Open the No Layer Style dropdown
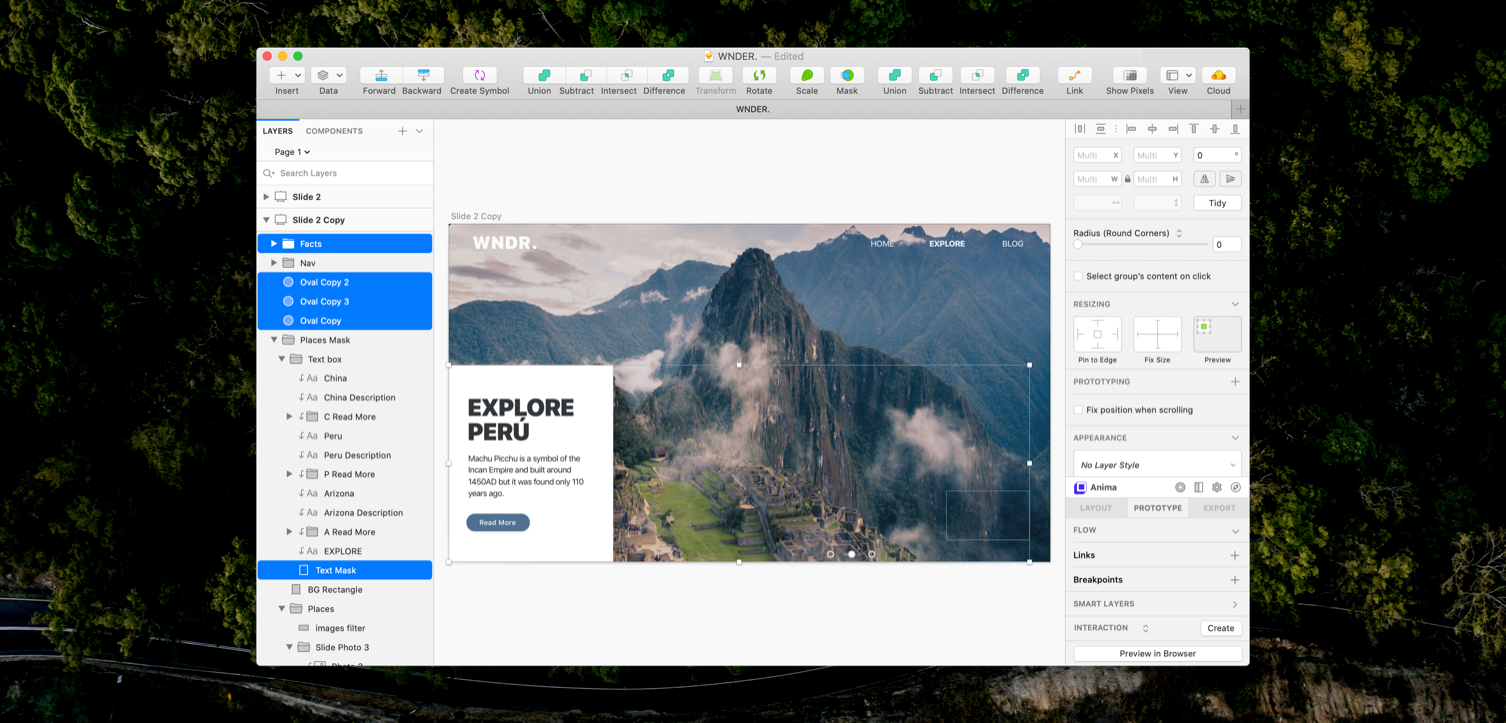The width and height of the screenshot is (1506, 723). click(1157, 465)
